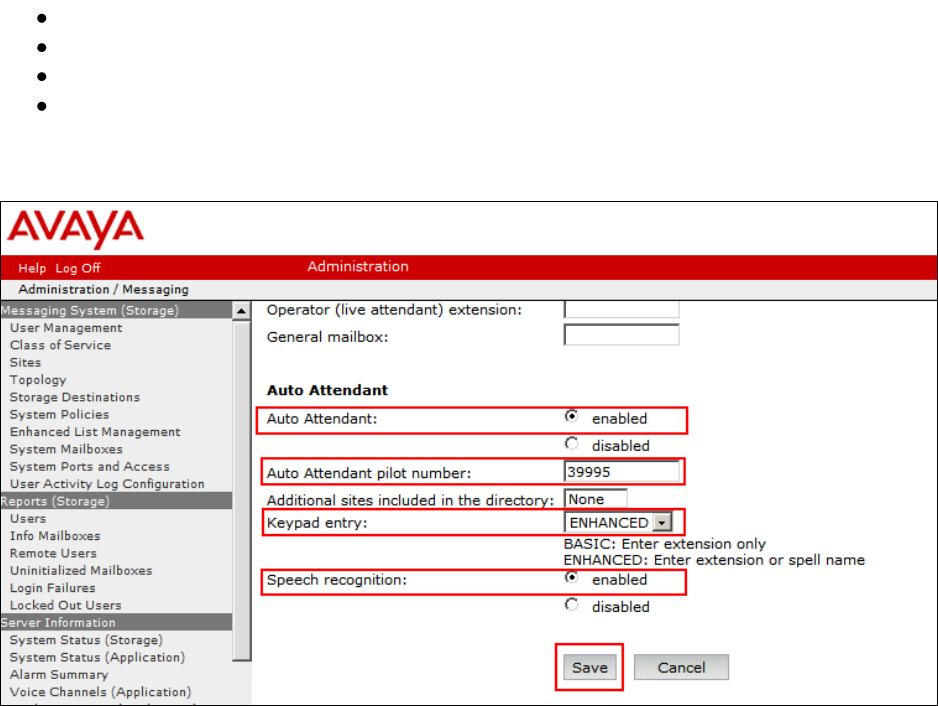Click Administration / Messaging breadcrumb

point(103,290)
